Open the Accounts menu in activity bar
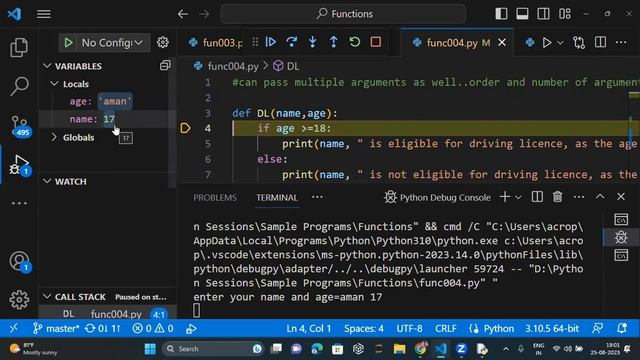 (19, 261)
